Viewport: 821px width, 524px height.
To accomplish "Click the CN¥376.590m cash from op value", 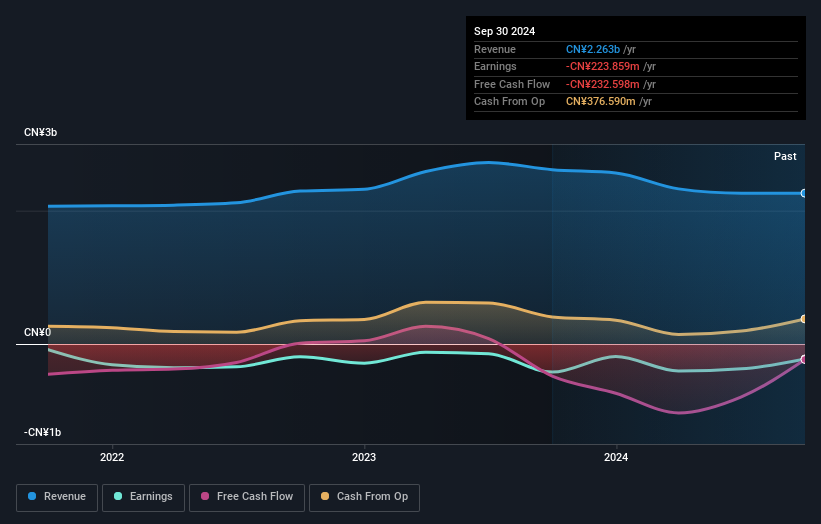I will (601, 102).
